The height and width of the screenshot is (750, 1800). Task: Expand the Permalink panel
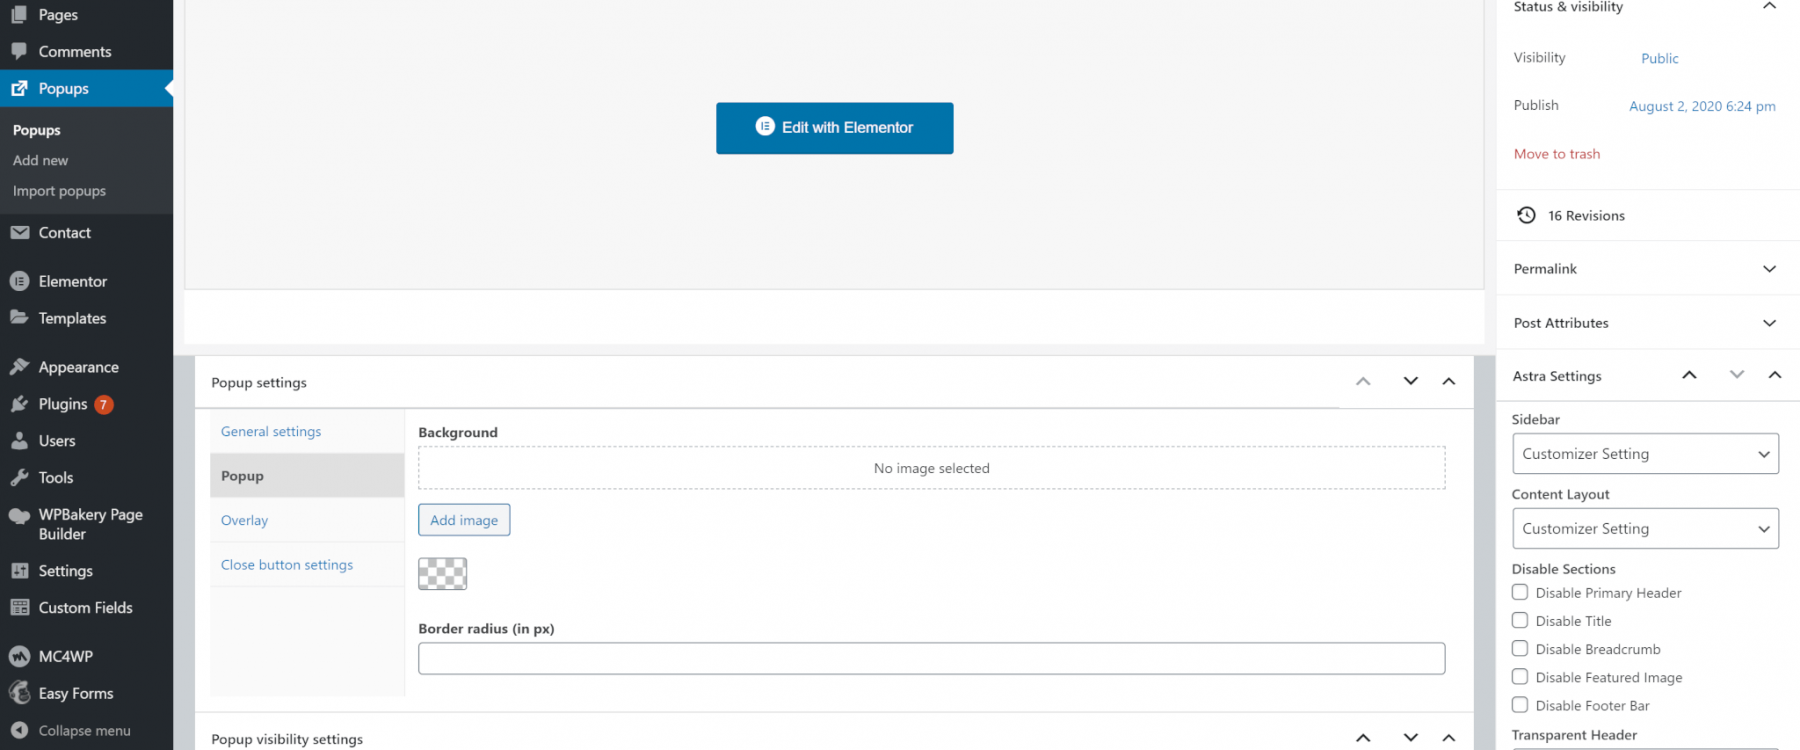(1769, 269)
